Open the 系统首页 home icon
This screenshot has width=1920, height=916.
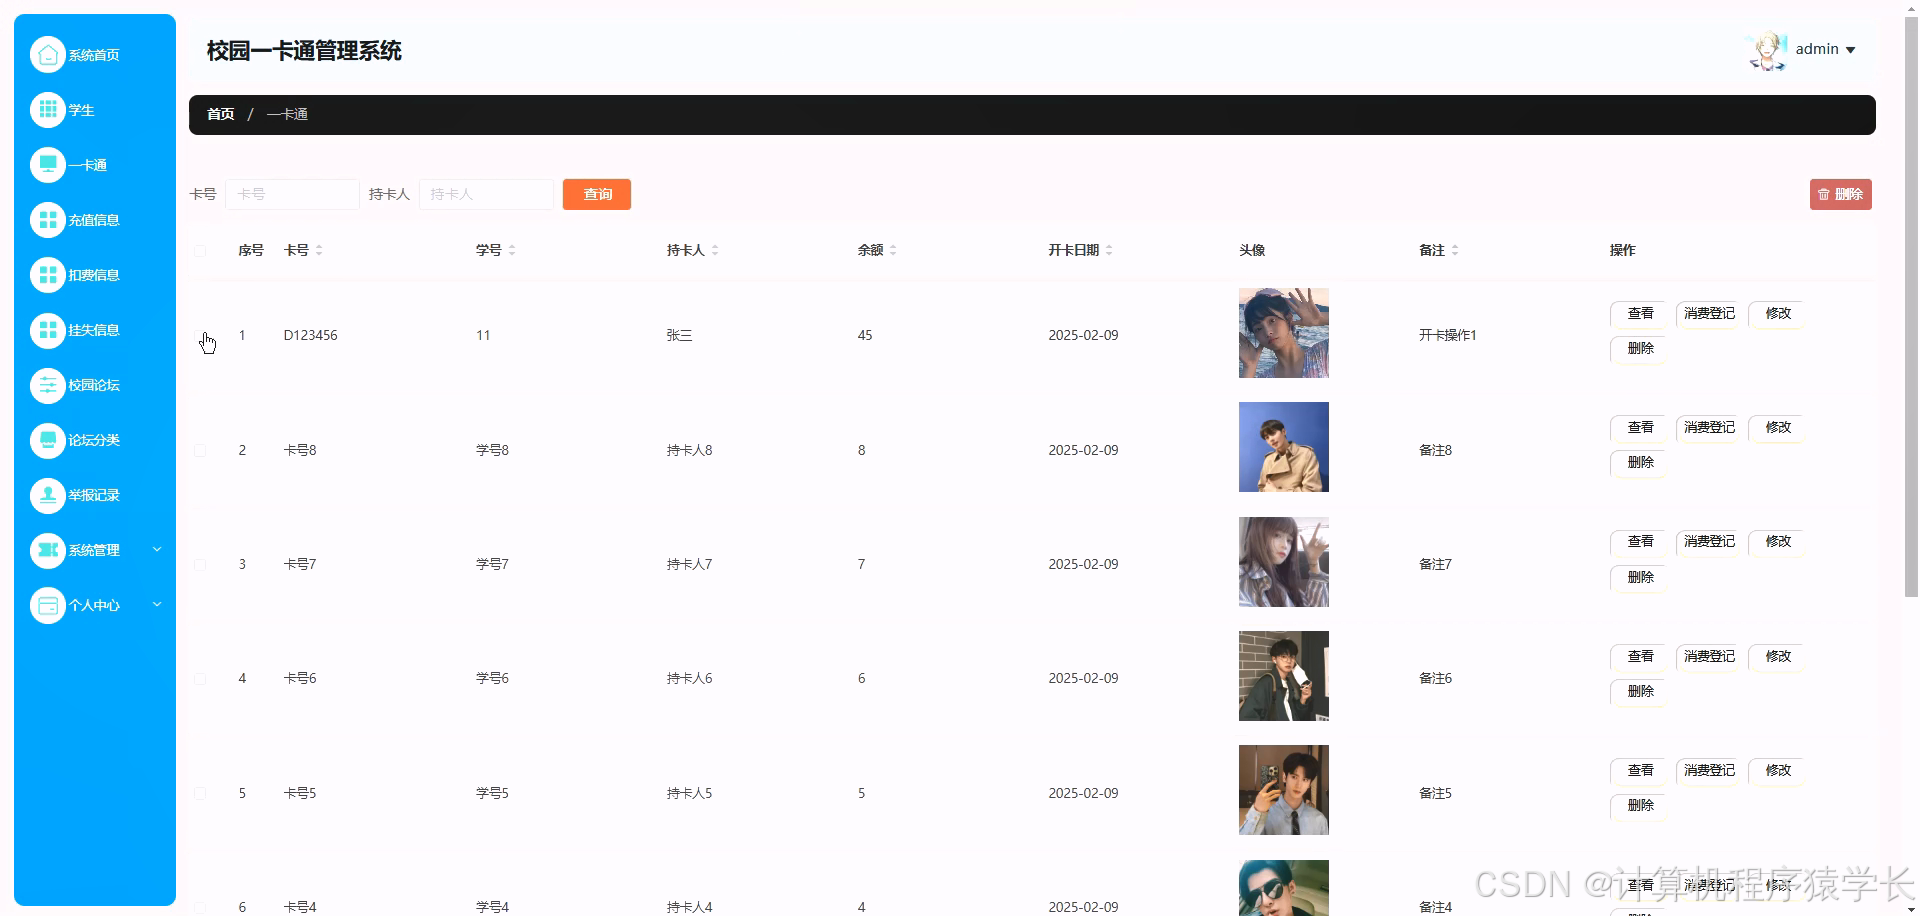(47, 54)
